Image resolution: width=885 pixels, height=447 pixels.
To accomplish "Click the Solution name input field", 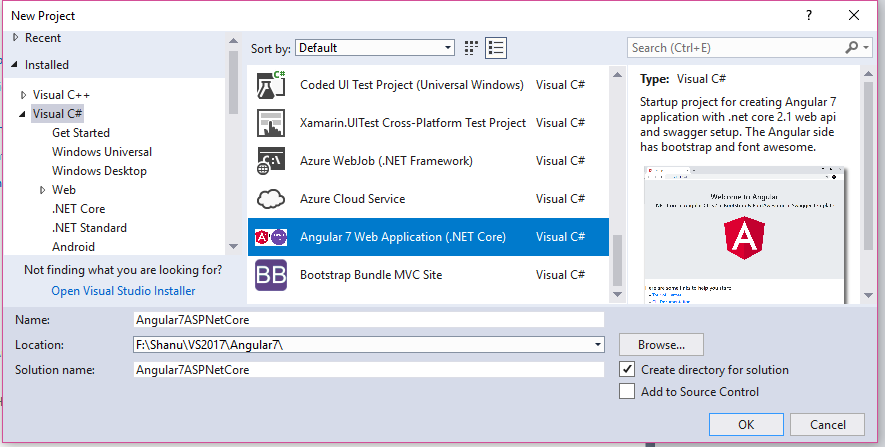I will (x=369, y=370).
